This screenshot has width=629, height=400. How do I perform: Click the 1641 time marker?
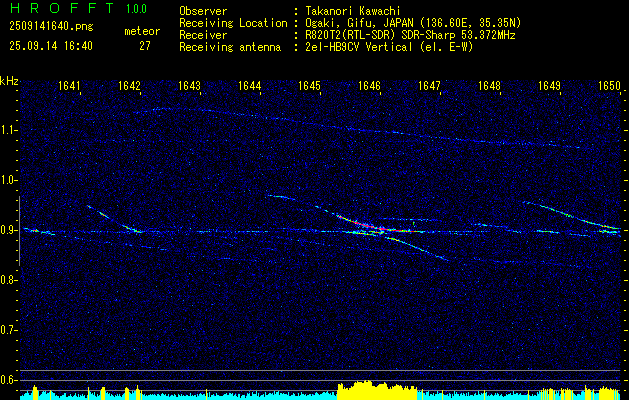tap(70, 87)
